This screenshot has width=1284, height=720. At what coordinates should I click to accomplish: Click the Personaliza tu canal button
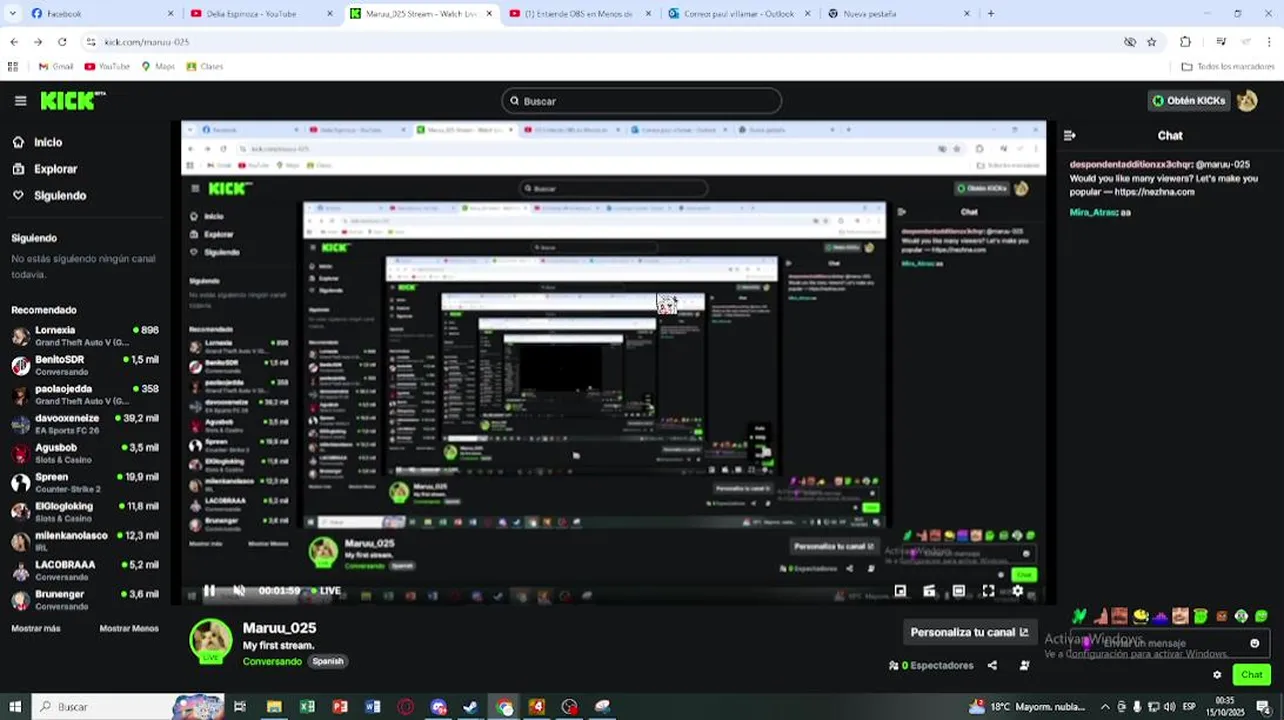(969, 632)
